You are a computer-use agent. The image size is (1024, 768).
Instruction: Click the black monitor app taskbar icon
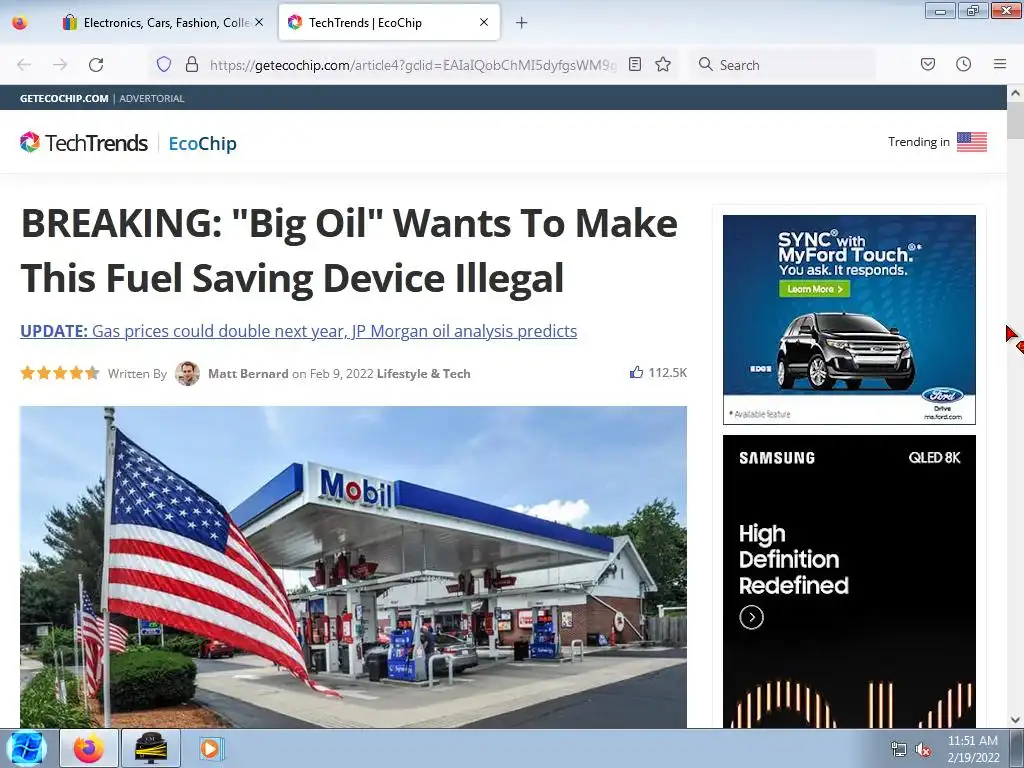pos(150,748)
